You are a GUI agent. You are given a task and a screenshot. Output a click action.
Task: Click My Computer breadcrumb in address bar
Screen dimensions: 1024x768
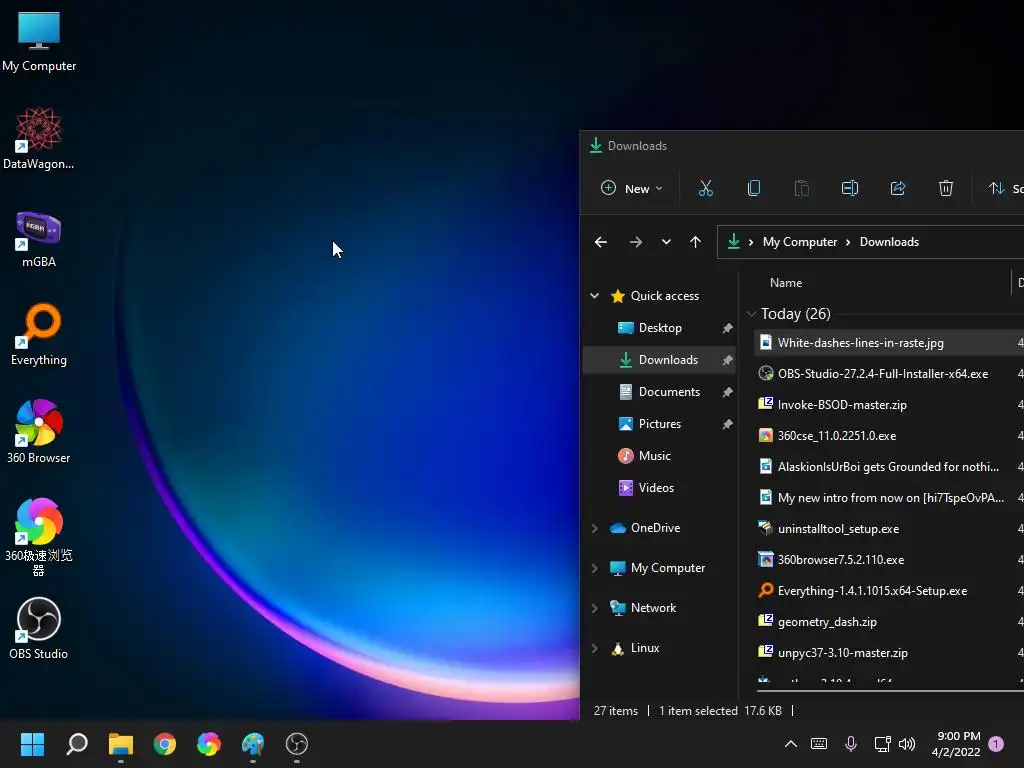pyautogui.click(x=799, y=242)
